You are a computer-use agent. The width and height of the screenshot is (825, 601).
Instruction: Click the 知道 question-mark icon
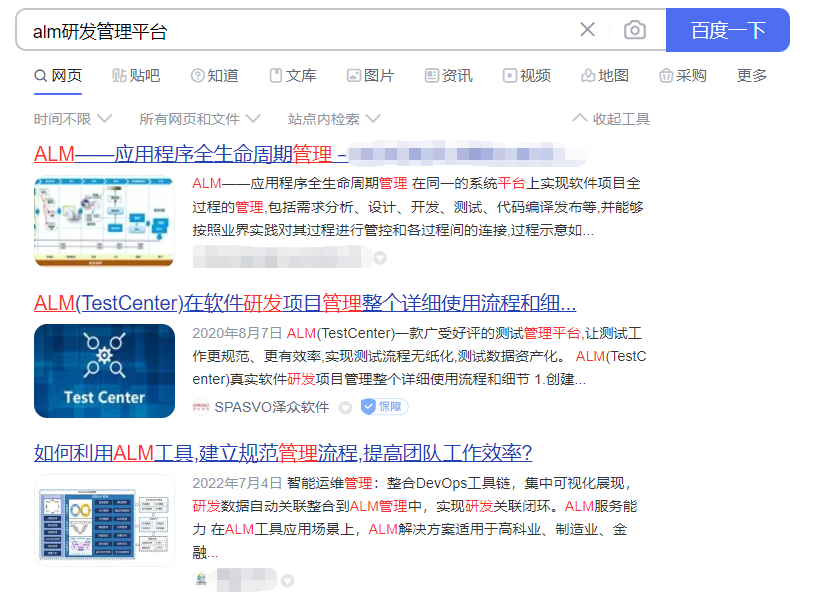[197, 76]
